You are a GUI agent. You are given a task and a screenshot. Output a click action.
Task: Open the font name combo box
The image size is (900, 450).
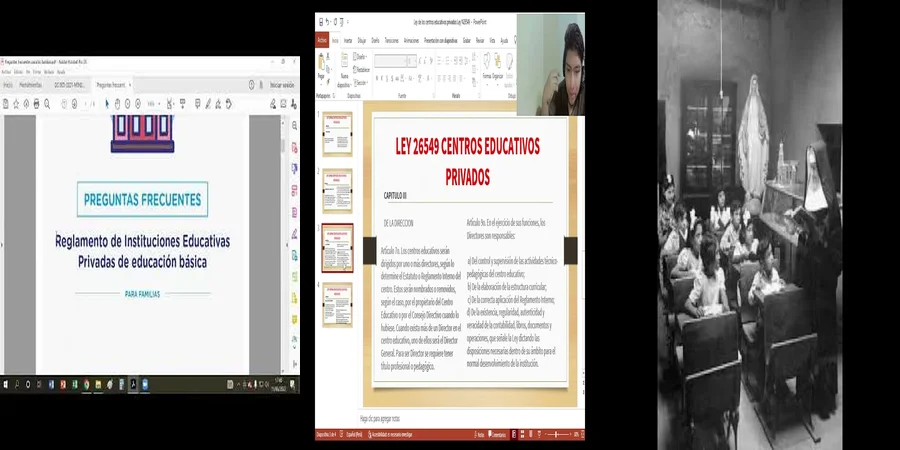coord(390,61)
